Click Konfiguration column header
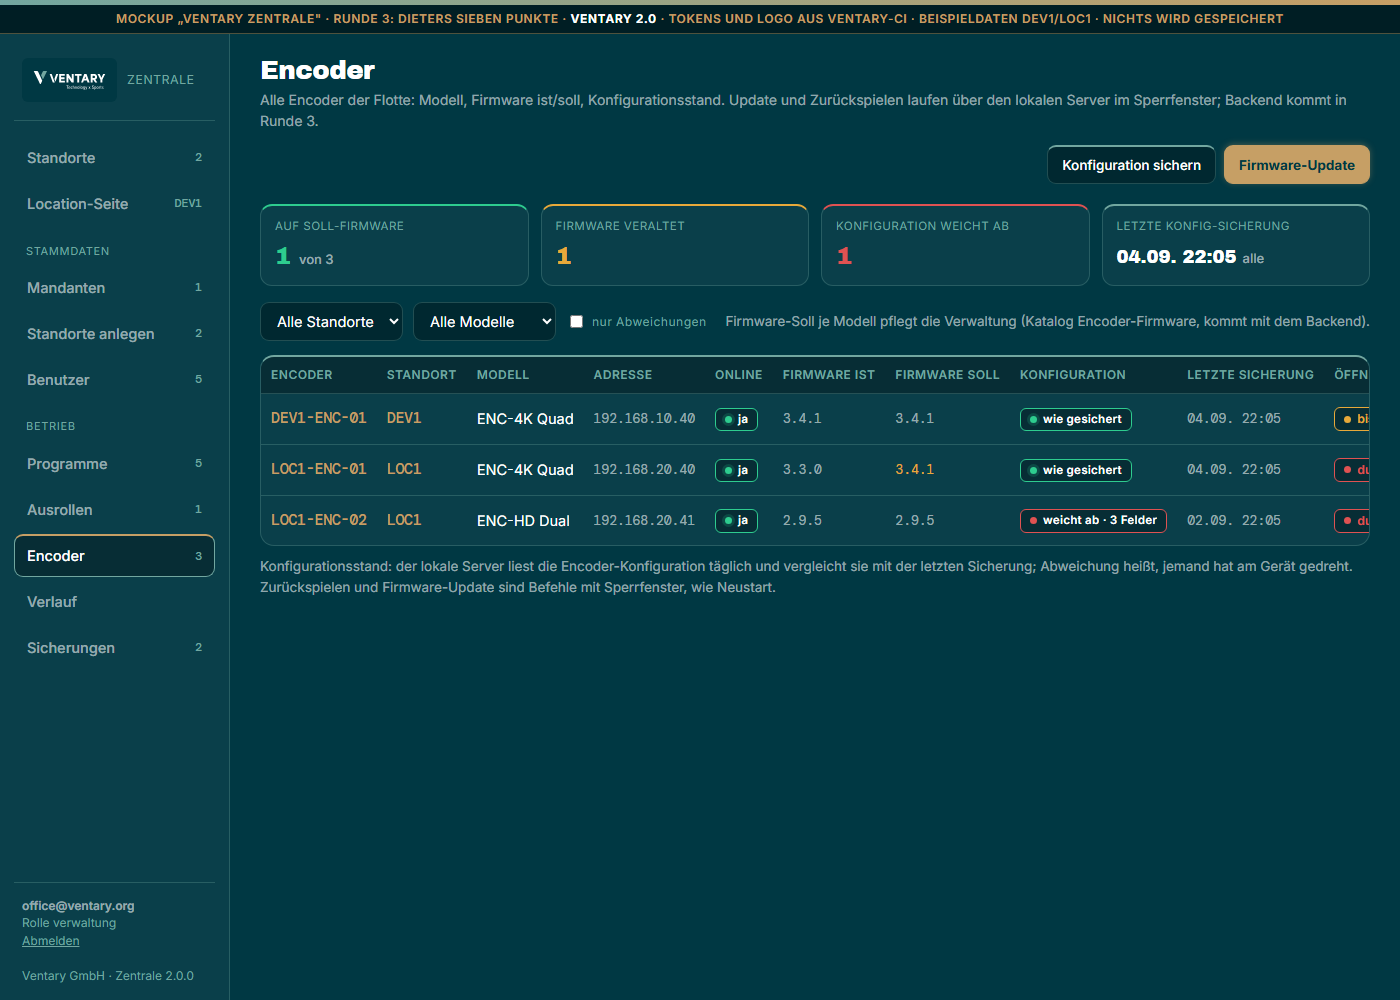Viewport: 1400px width, 1000px height. (x=1072, y=375)
